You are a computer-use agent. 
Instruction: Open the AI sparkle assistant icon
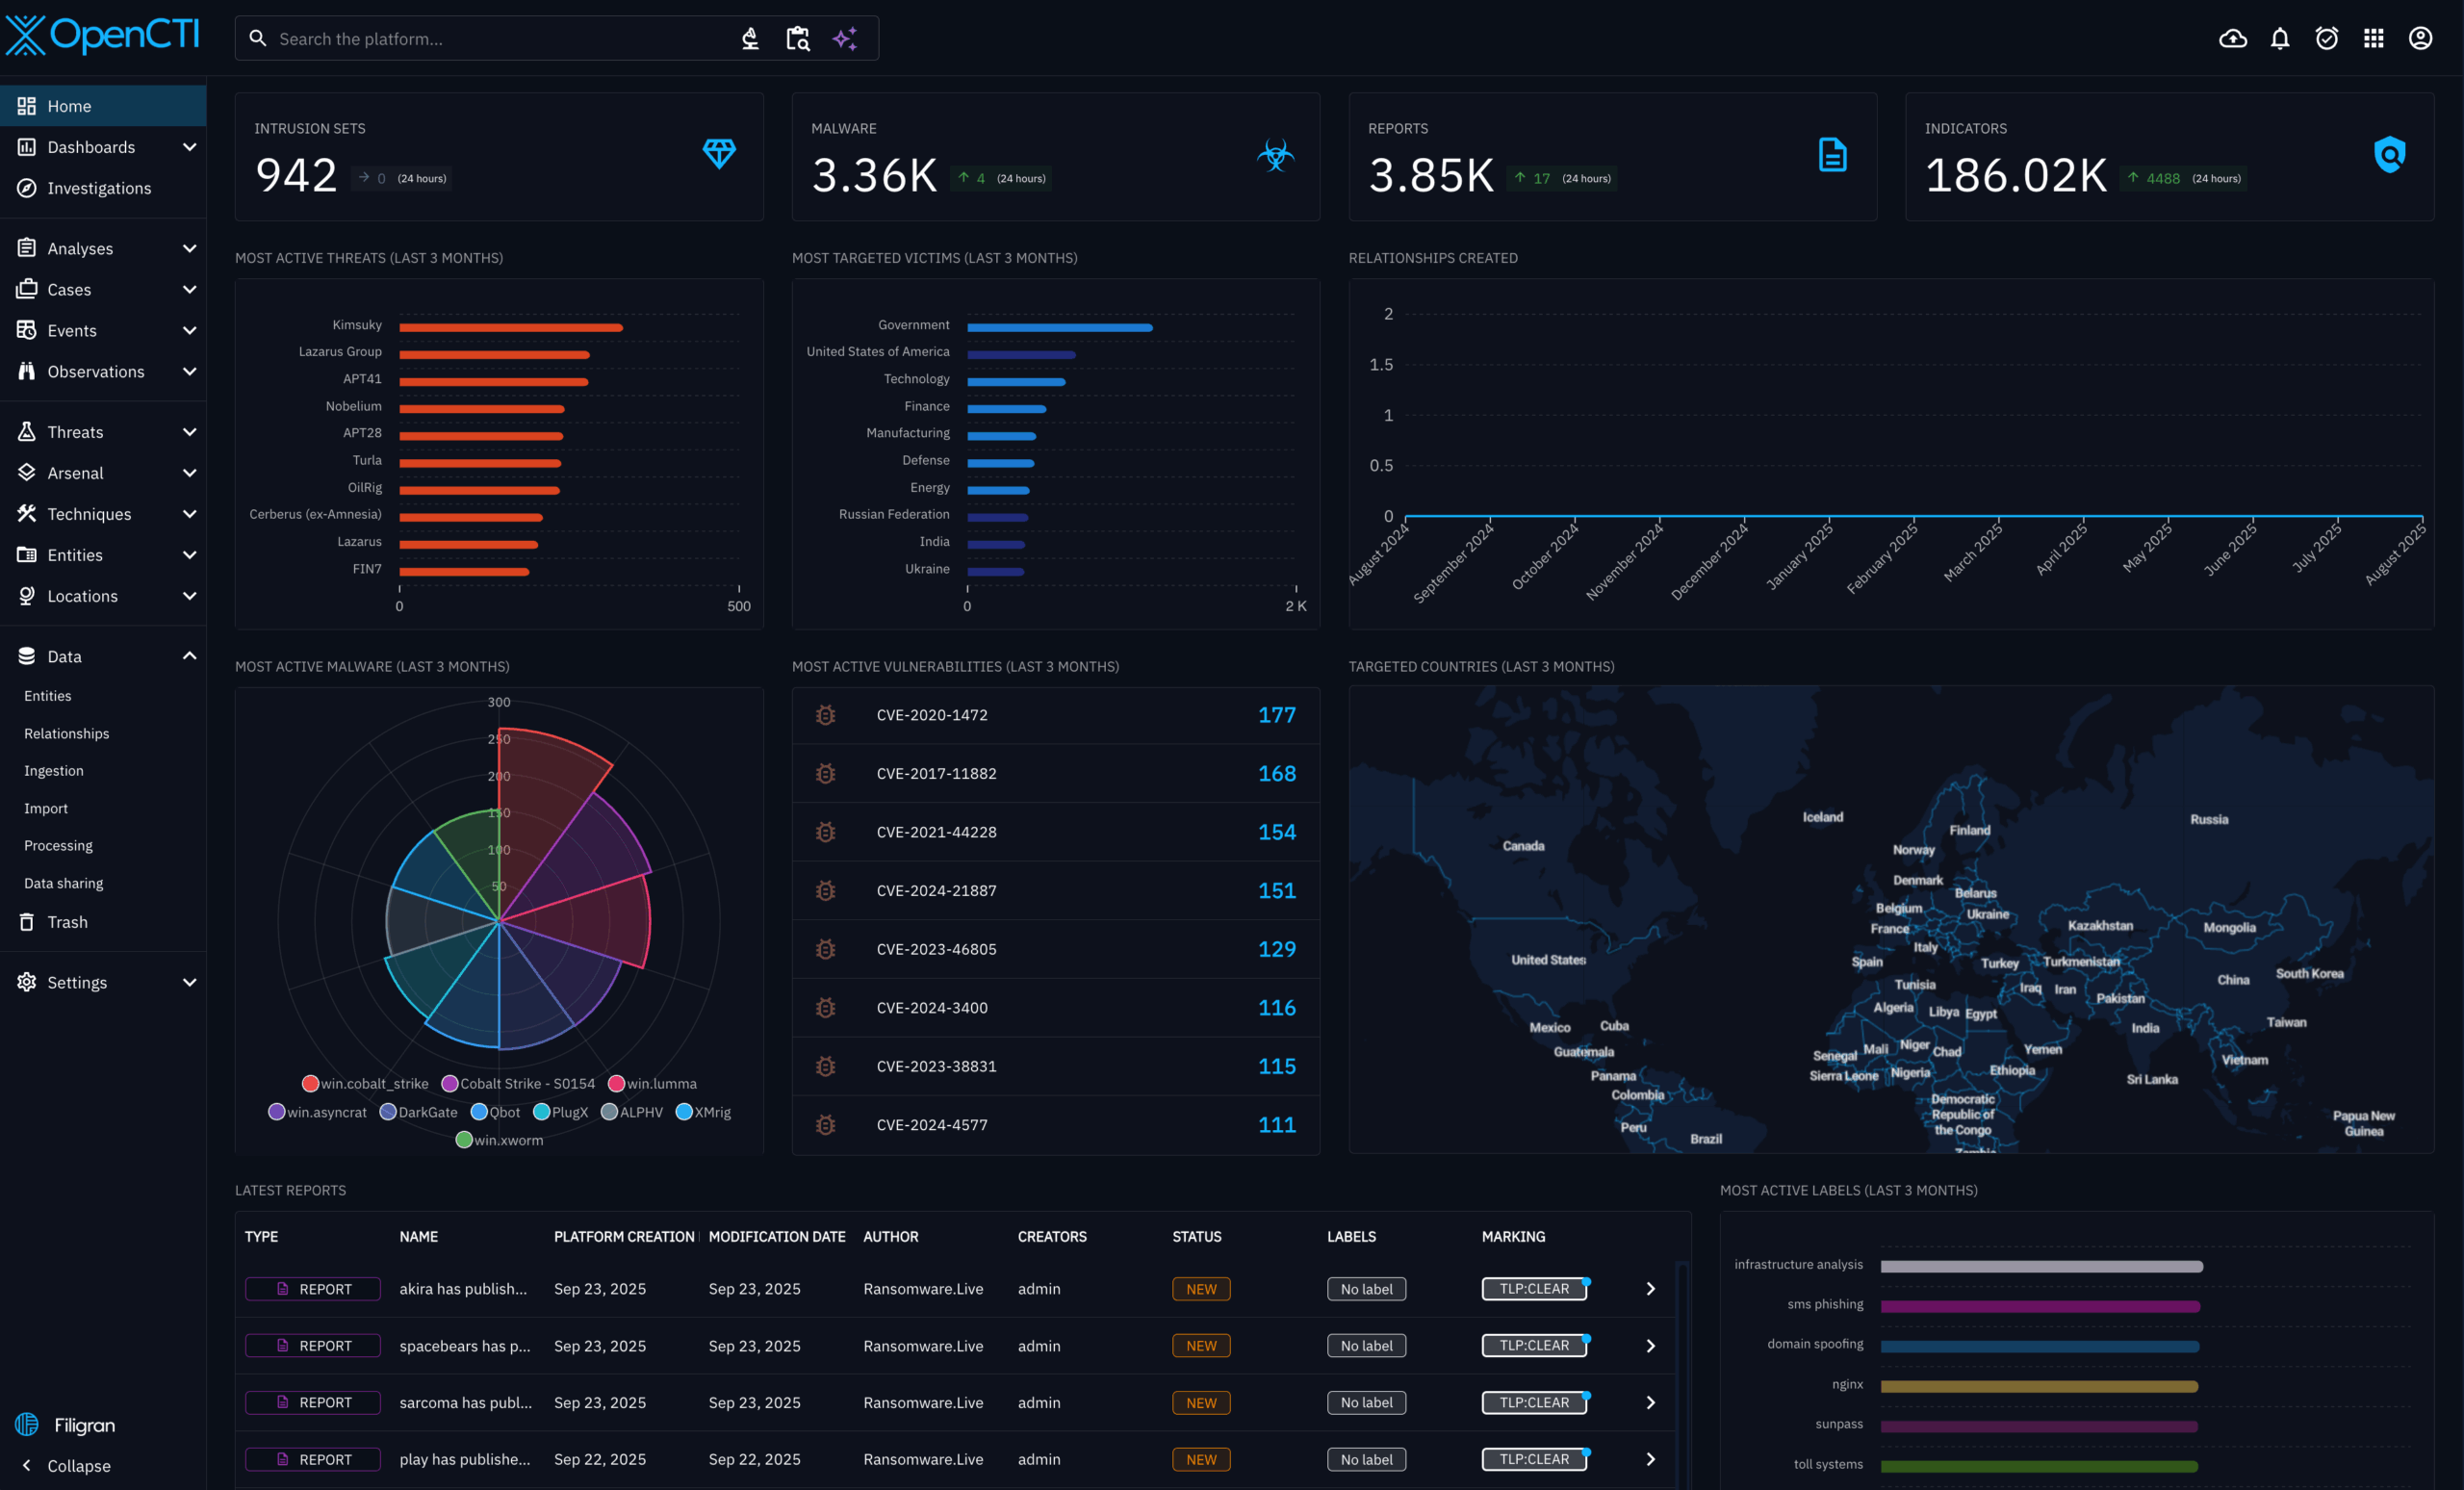[x=845, y=38]
